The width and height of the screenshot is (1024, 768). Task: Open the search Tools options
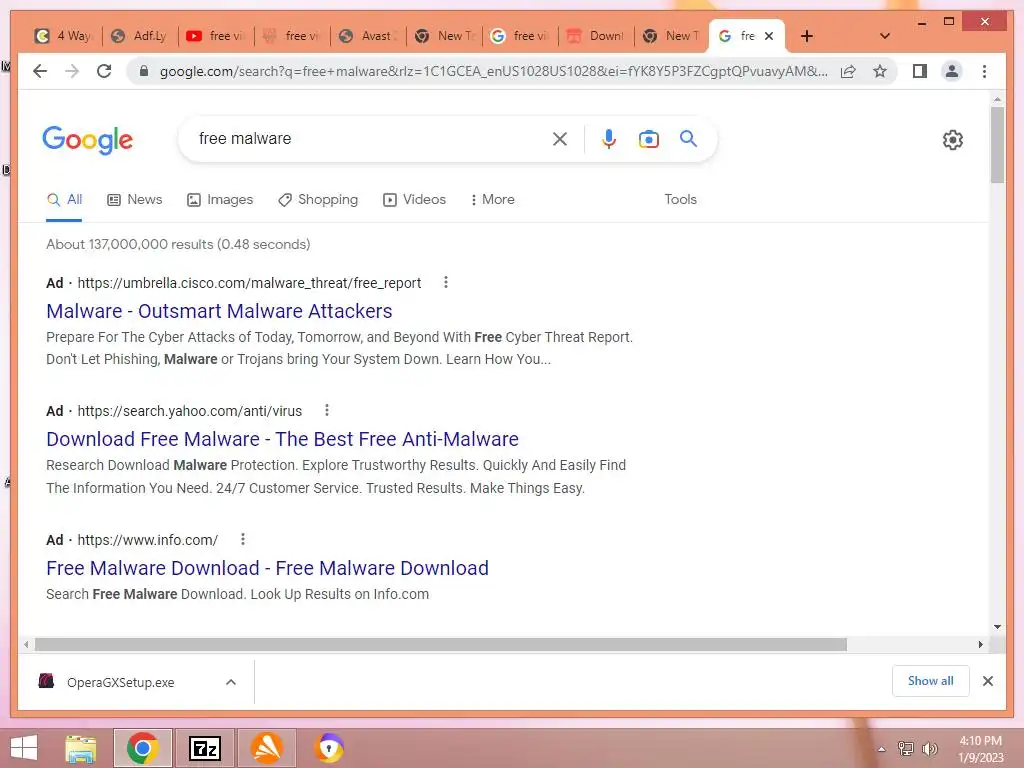(x=680, y=200)
